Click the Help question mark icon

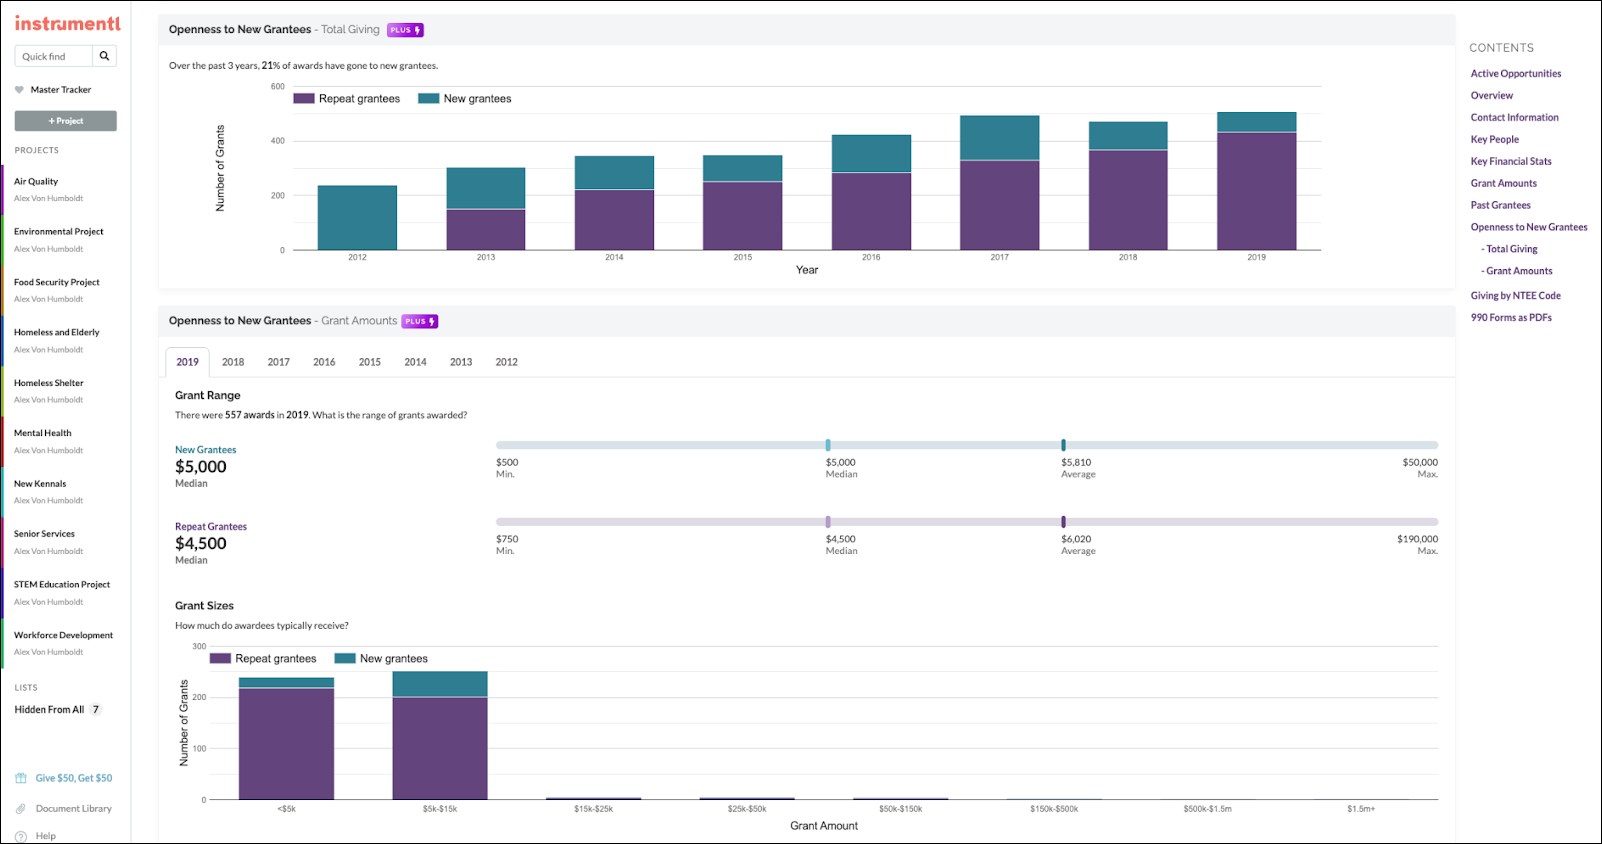(21, 836)
